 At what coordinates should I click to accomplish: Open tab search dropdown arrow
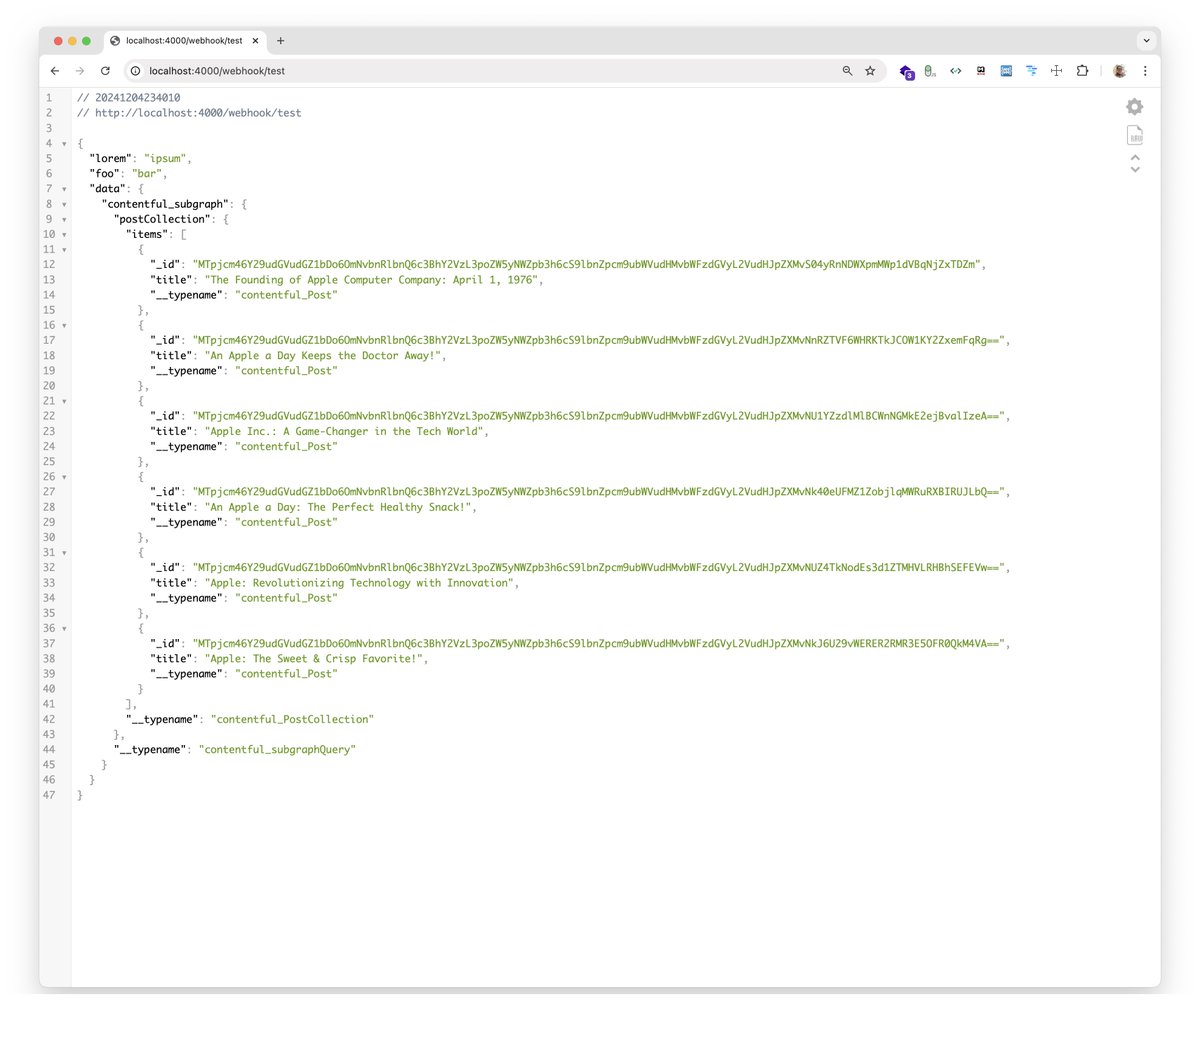click(x=1145, y=41)
